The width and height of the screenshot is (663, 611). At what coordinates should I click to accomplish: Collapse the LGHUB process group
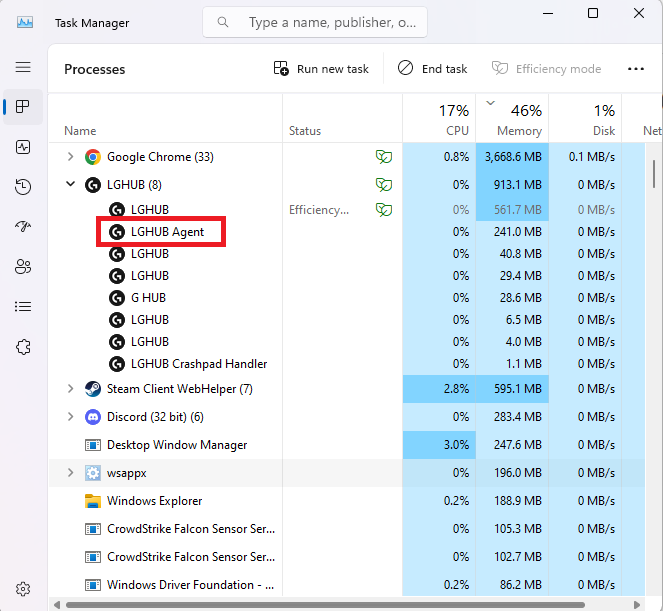[x=70, y=185]
